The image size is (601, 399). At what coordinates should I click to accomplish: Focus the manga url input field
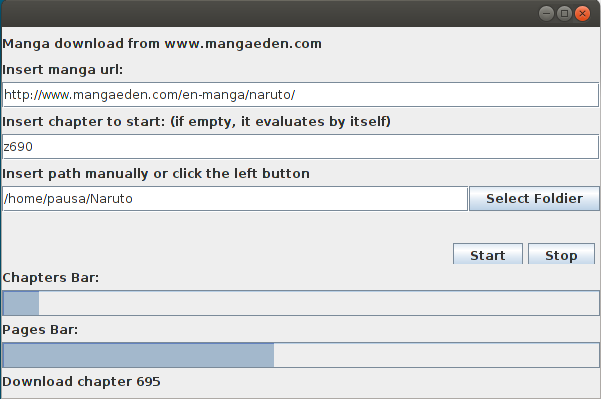pos(300,95)
